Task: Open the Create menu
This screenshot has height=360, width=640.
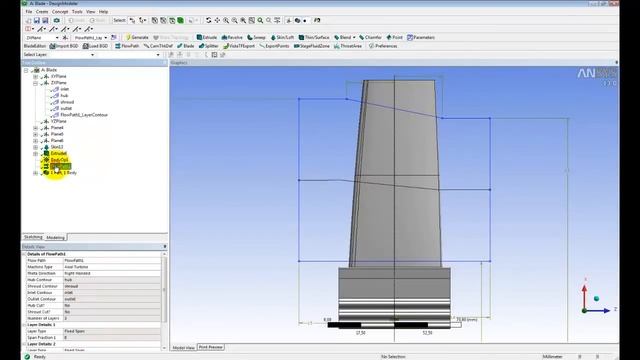Action: tap(42, 12)
